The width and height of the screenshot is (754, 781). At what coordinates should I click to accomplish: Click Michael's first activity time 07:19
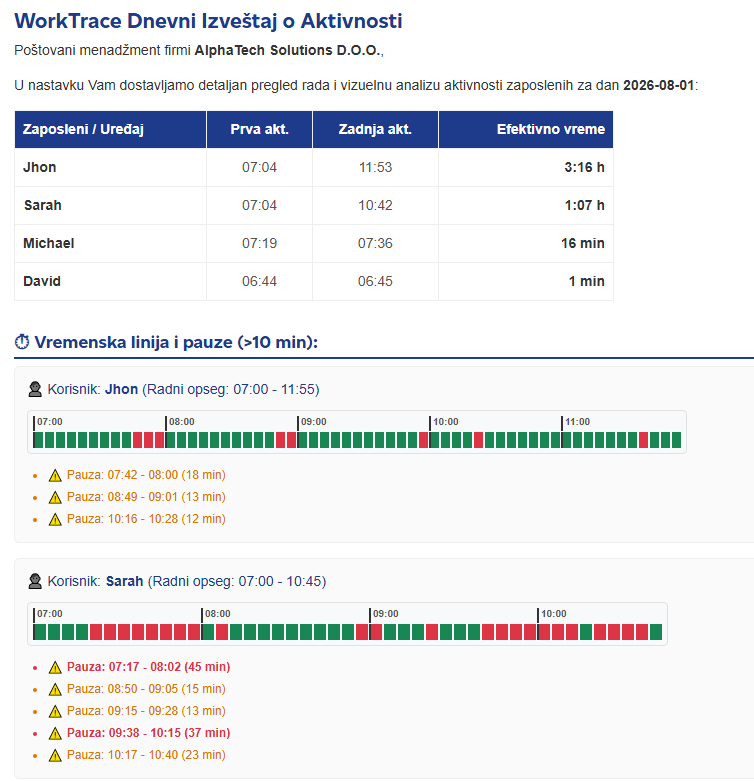[259, 243]
